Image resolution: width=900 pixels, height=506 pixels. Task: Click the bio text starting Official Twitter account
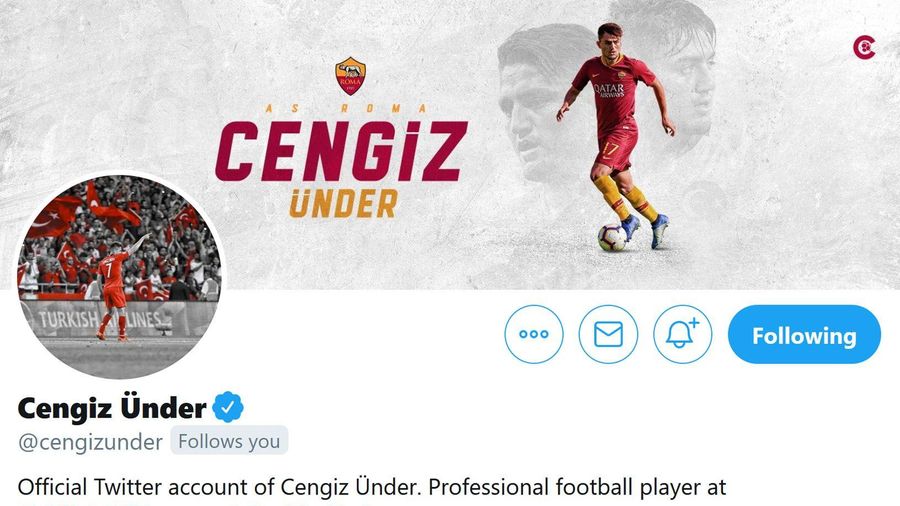click(x=372, y=487)
